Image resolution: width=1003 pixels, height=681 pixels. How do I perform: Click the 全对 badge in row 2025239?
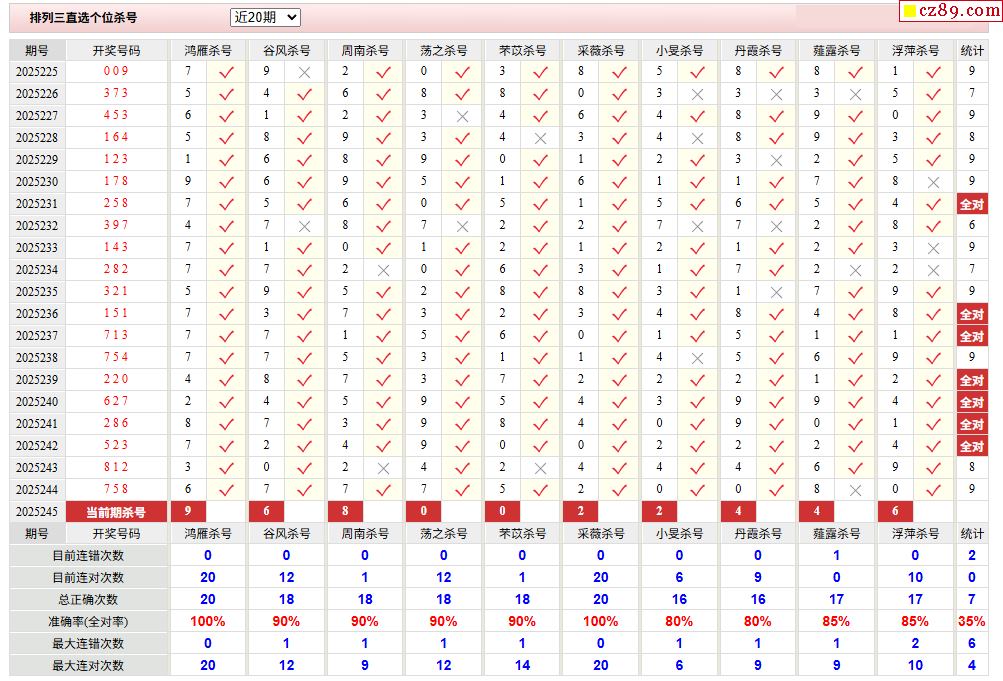click(x=972, y=380)
